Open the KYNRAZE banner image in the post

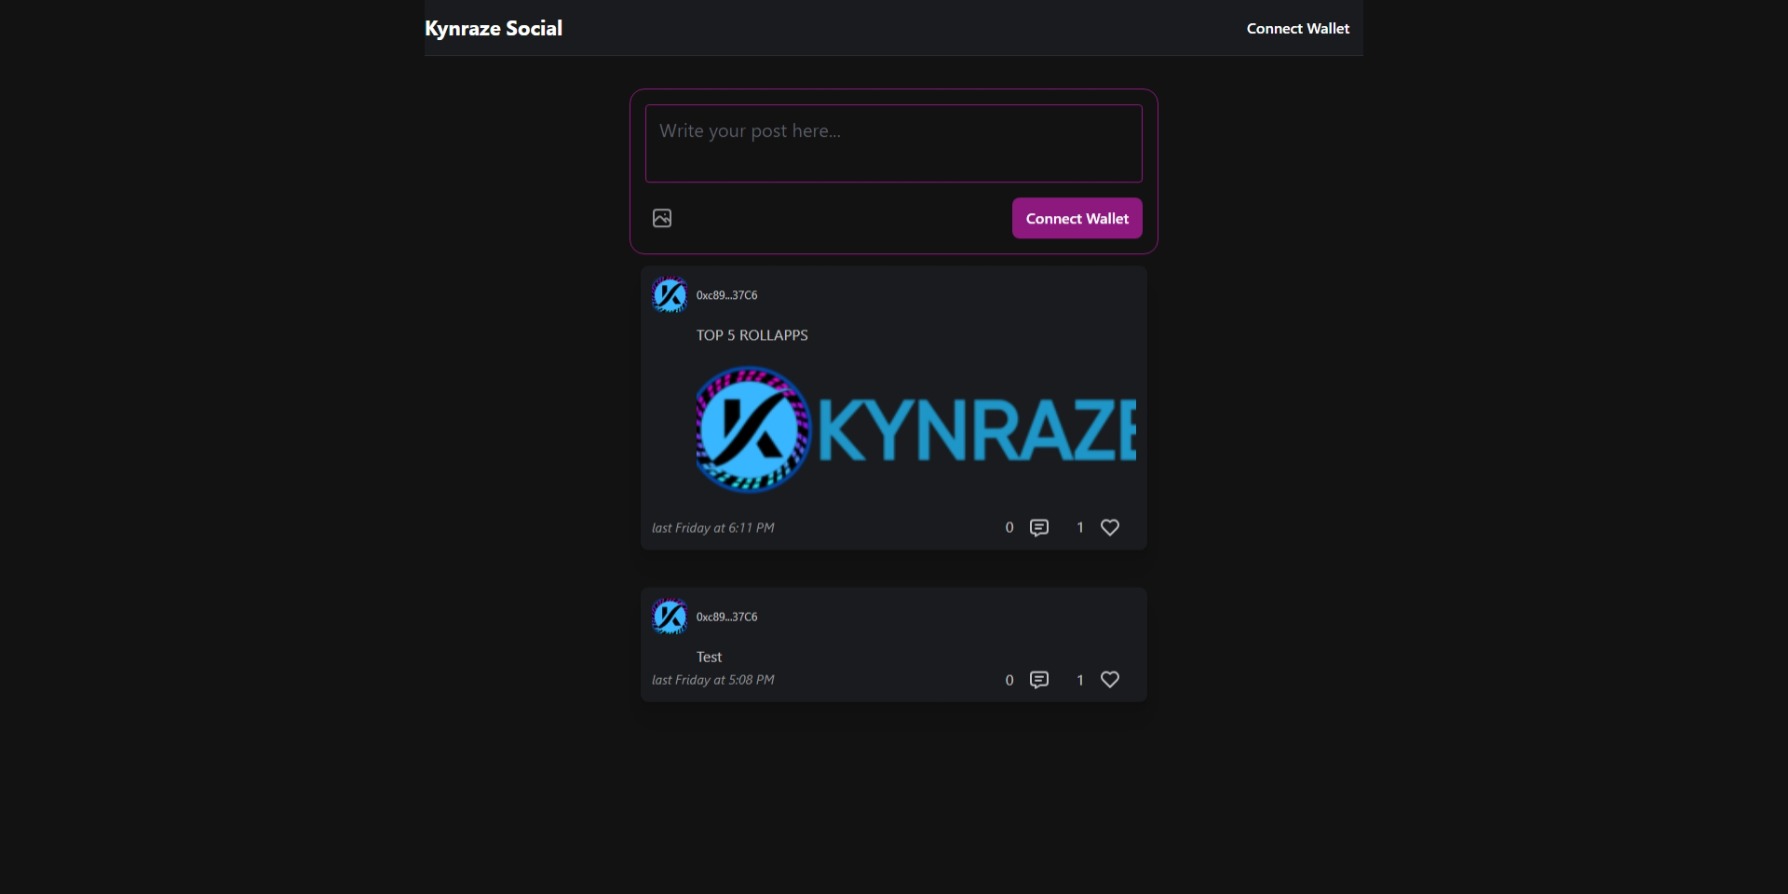(915, 429)
